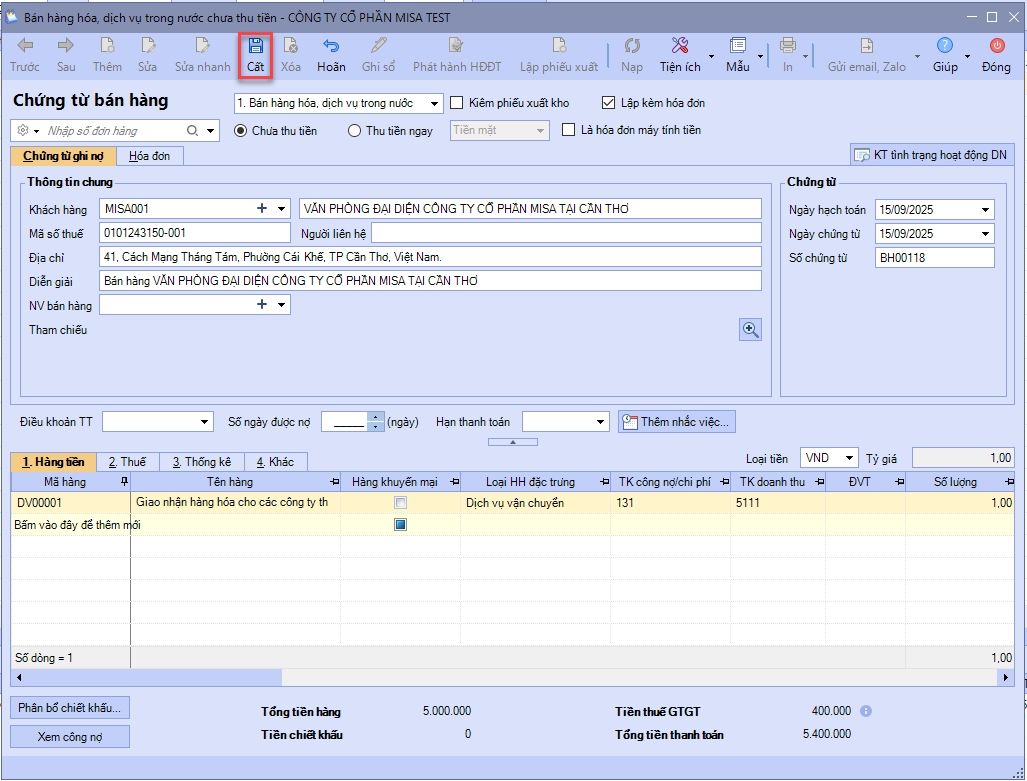Click the plus icon beside Khách hàng field
Image resolution: width=1027 pixels, height=781 pixels.
click(262, 209)
